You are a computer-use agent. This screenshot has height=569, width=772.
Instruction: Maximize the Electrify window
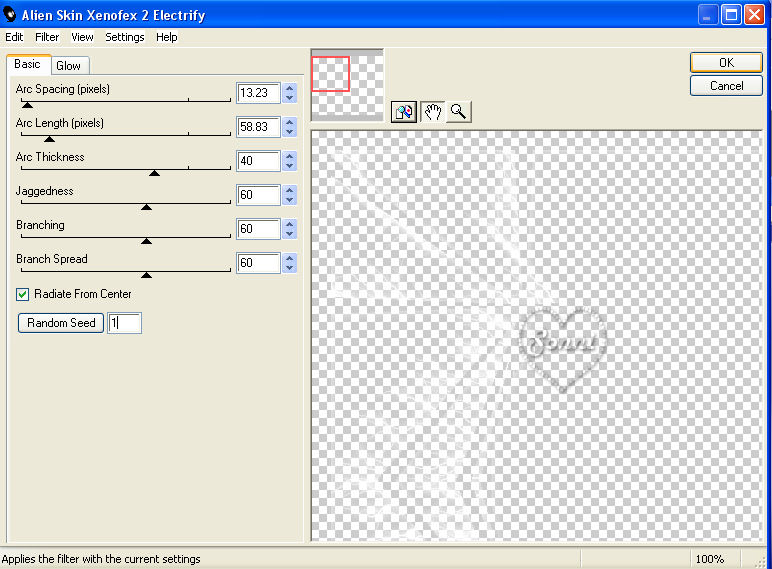click(731, 15)
